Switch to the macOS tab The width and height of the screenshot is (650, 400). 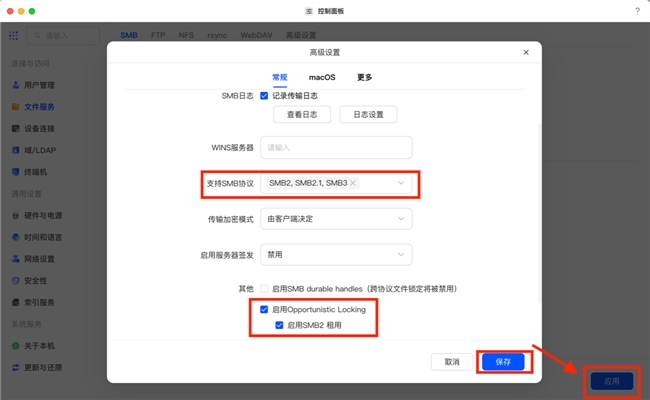[x=322, y=78]
